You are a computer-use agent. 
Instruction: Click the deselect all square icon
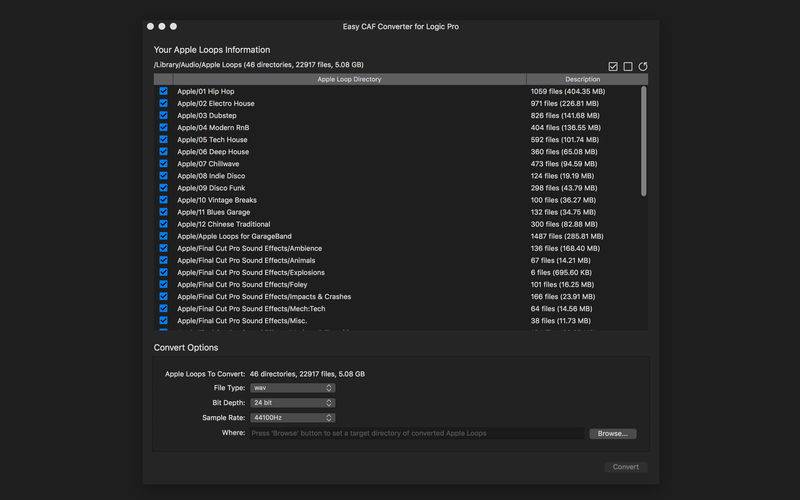click(628, 66)
